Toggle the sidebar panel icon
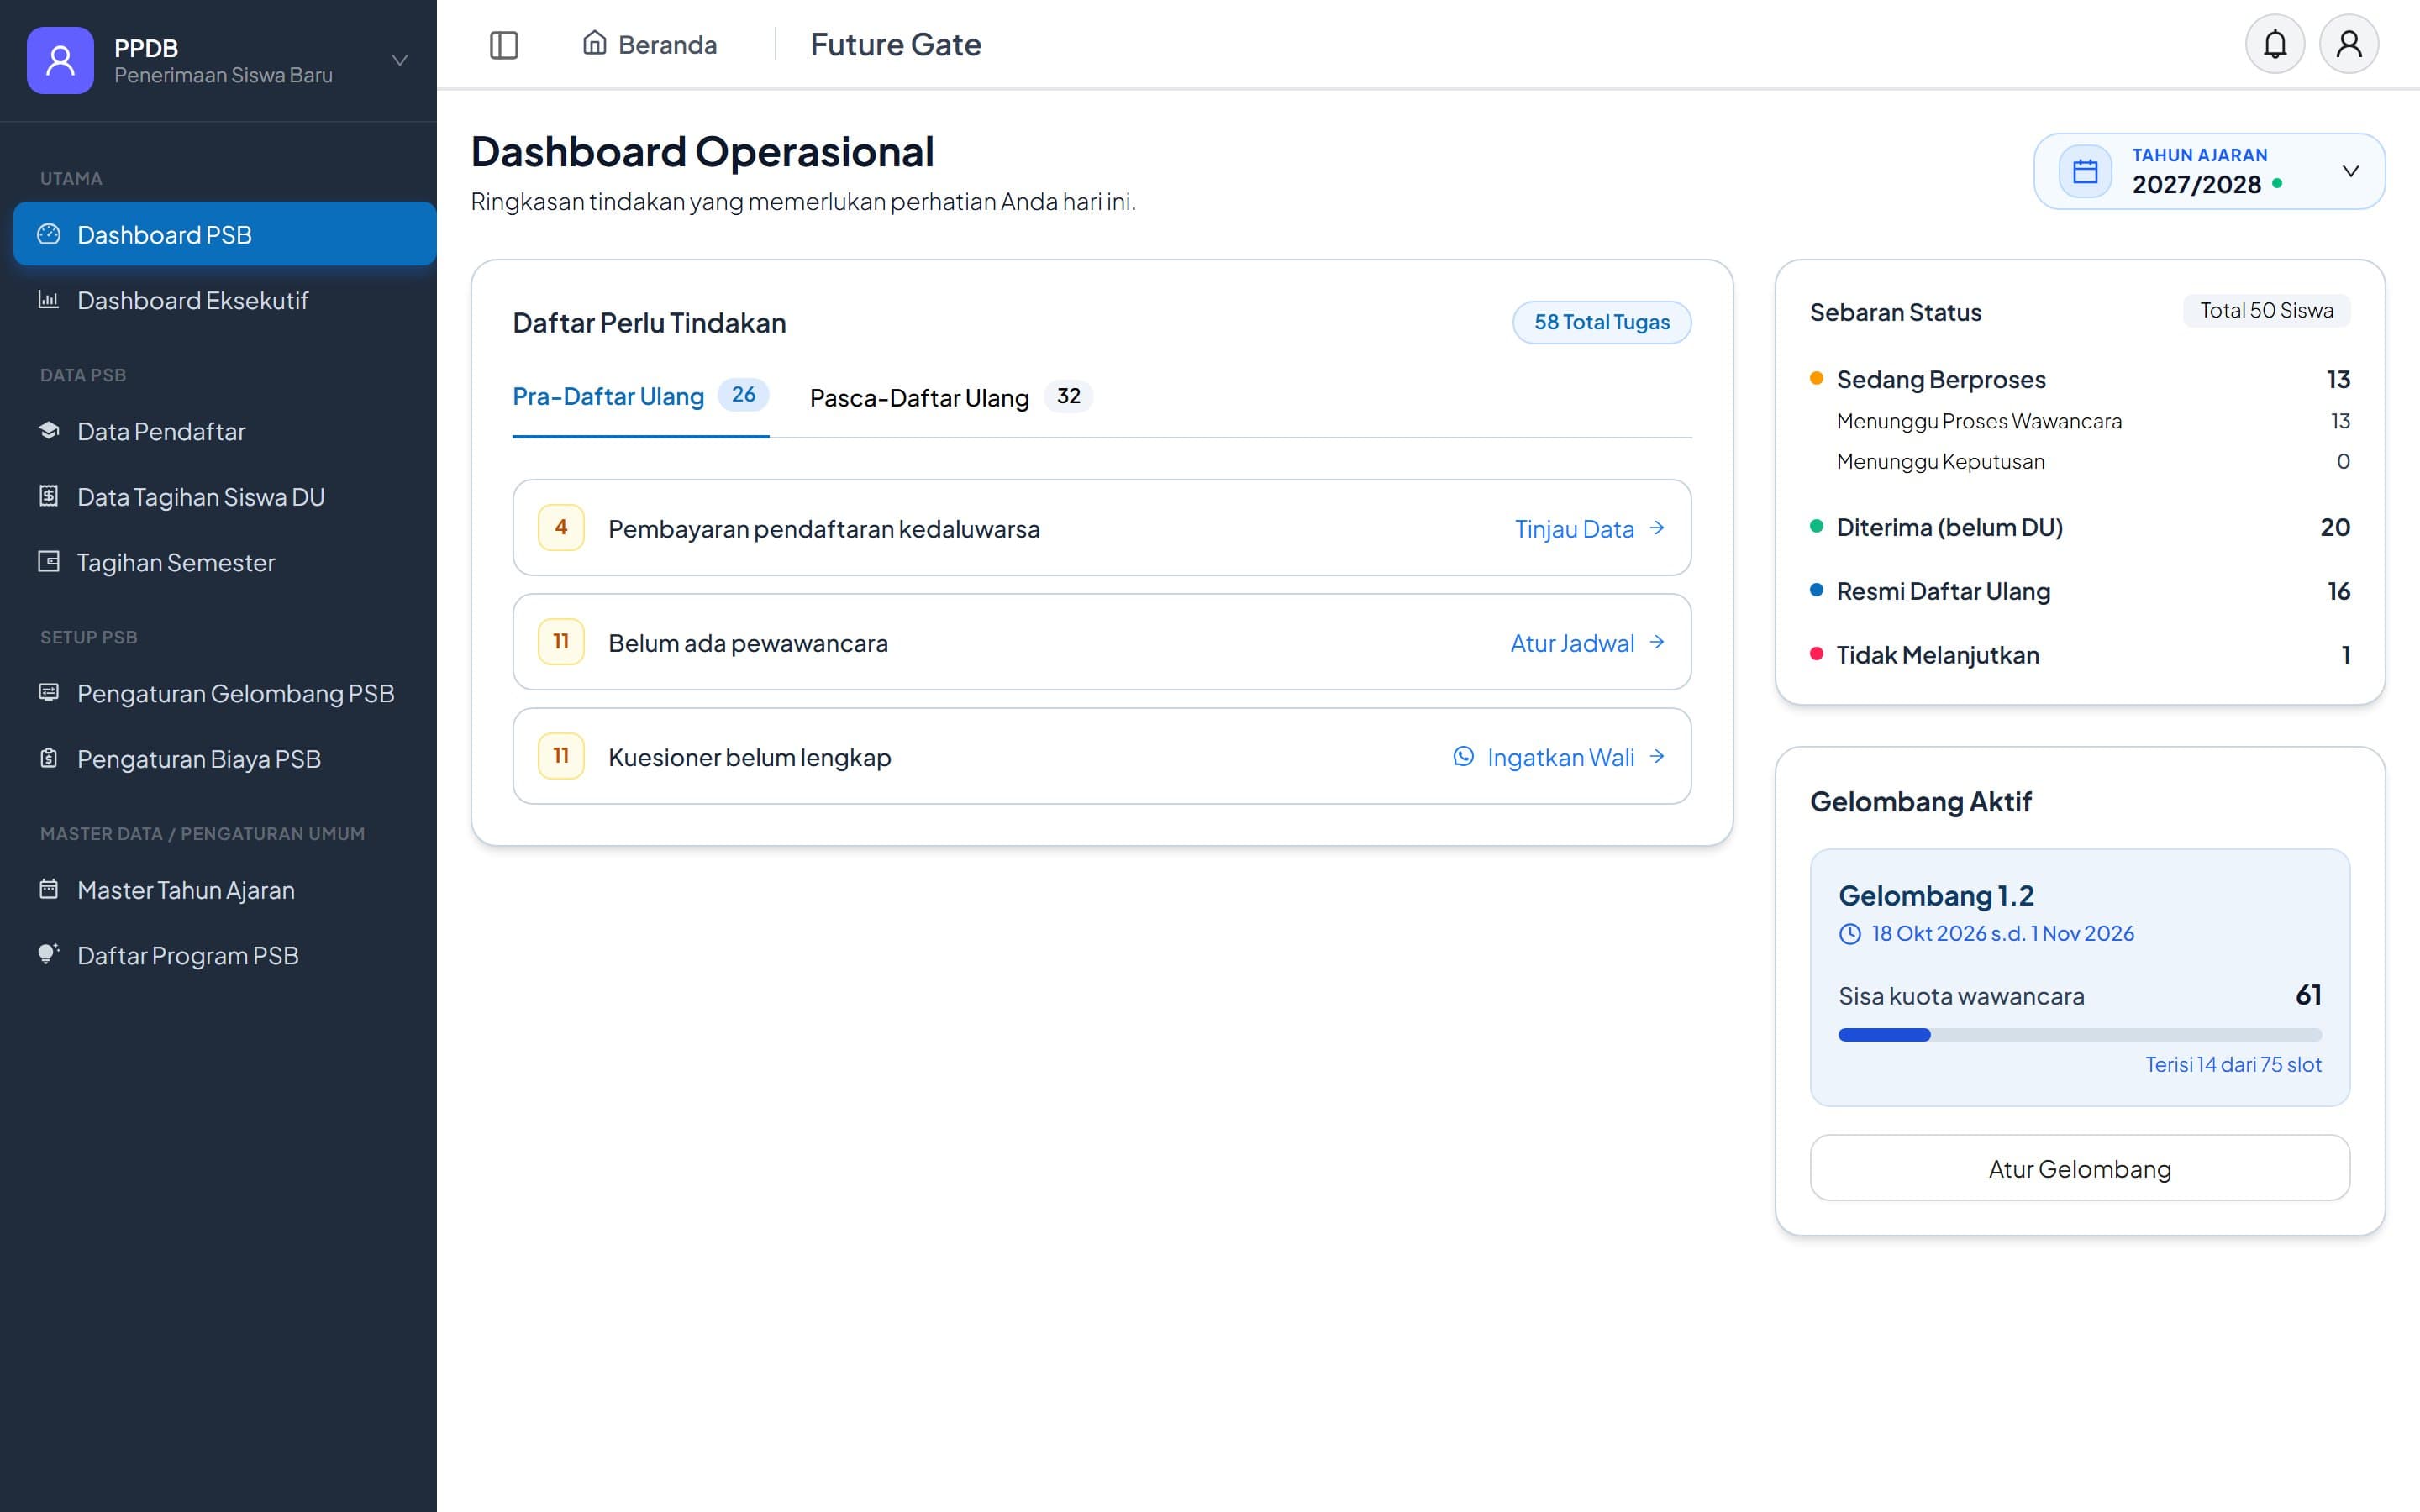This screenshot has height=1512, width=2420. tap(503, 45)
